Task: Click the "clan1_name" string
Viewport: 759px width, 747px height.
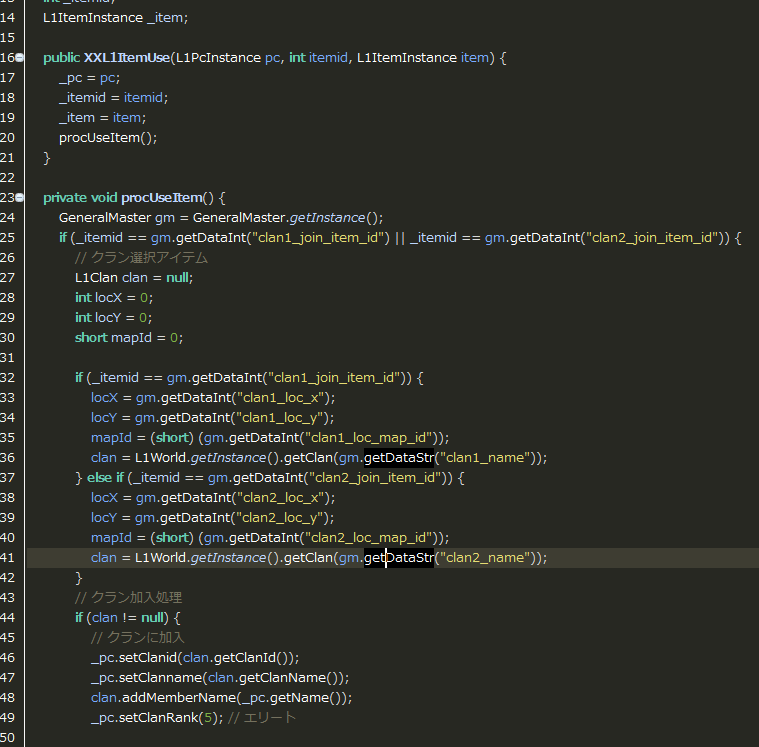Action: (485, 458)
